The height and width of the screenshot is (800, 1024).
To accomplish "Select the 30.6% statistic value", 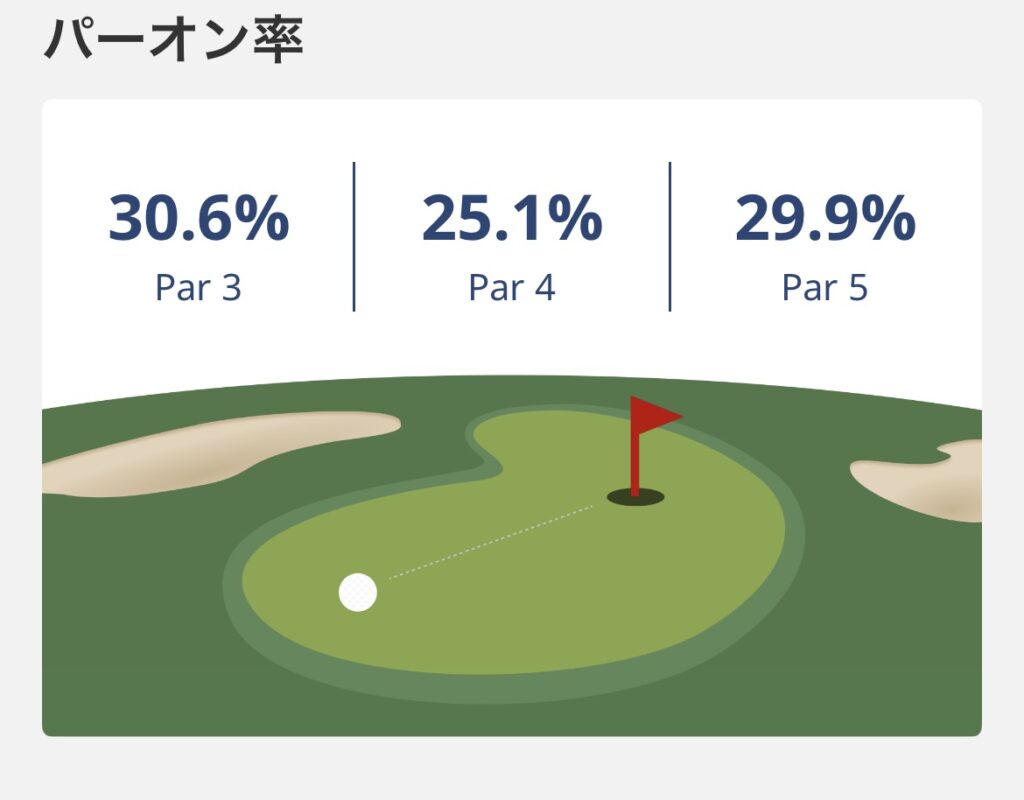I will point(198,219).
